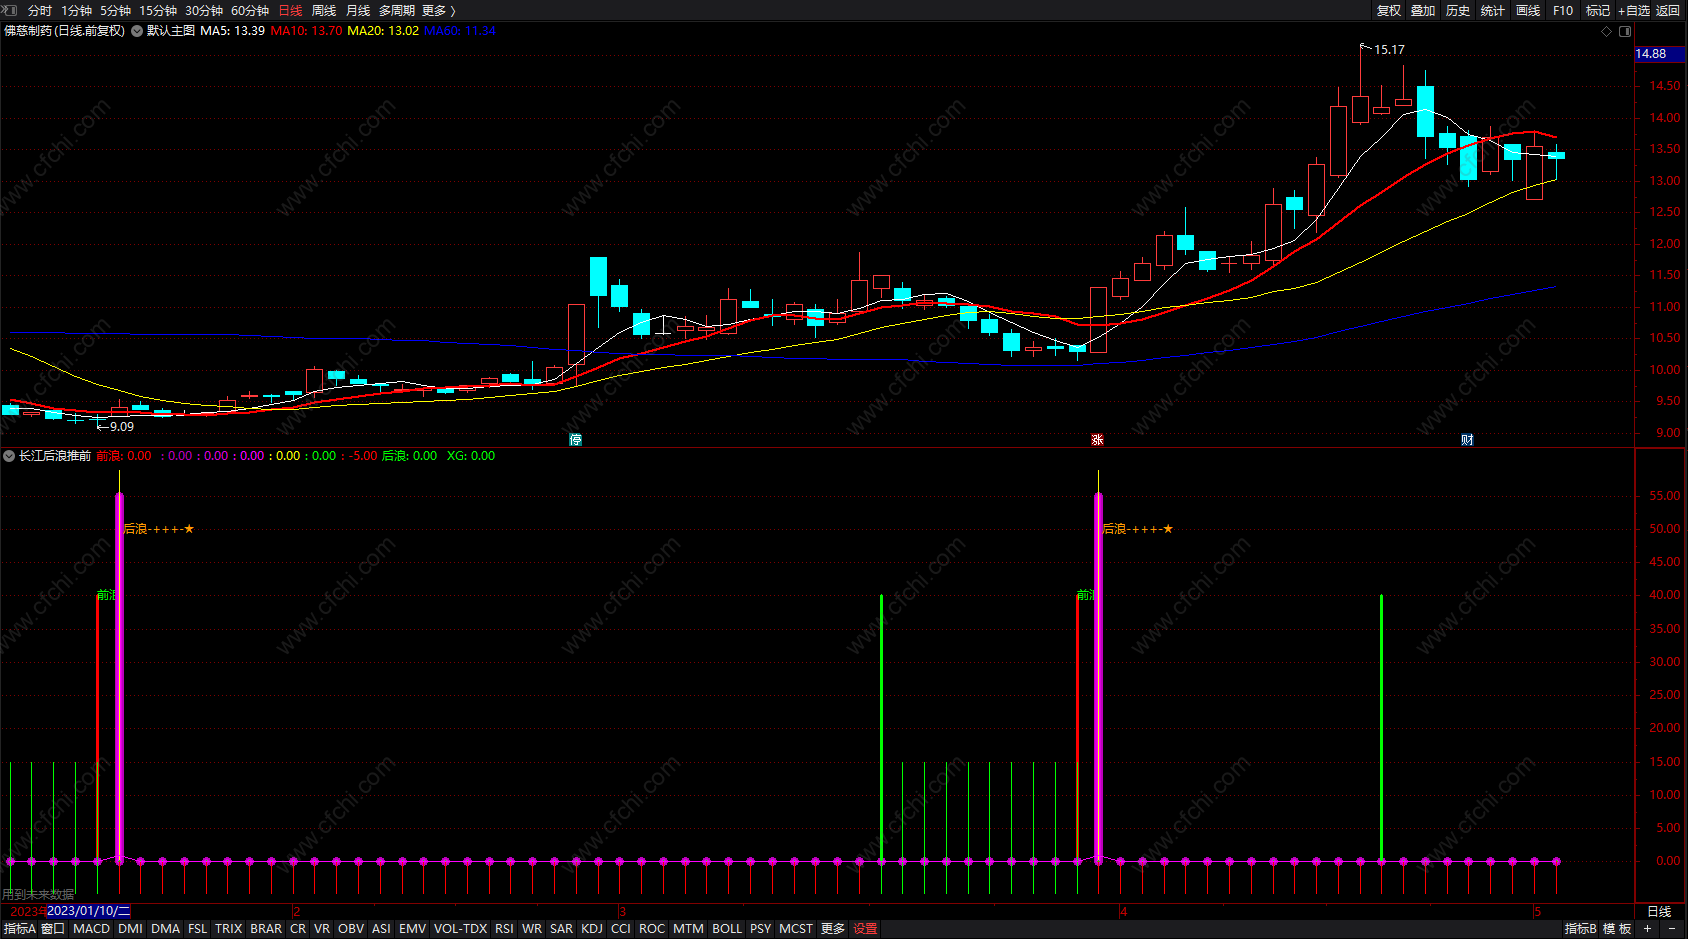
Task: Expand the 长江后浪推前 indicator dropdown arrow
Action: (x=9, y=456)
